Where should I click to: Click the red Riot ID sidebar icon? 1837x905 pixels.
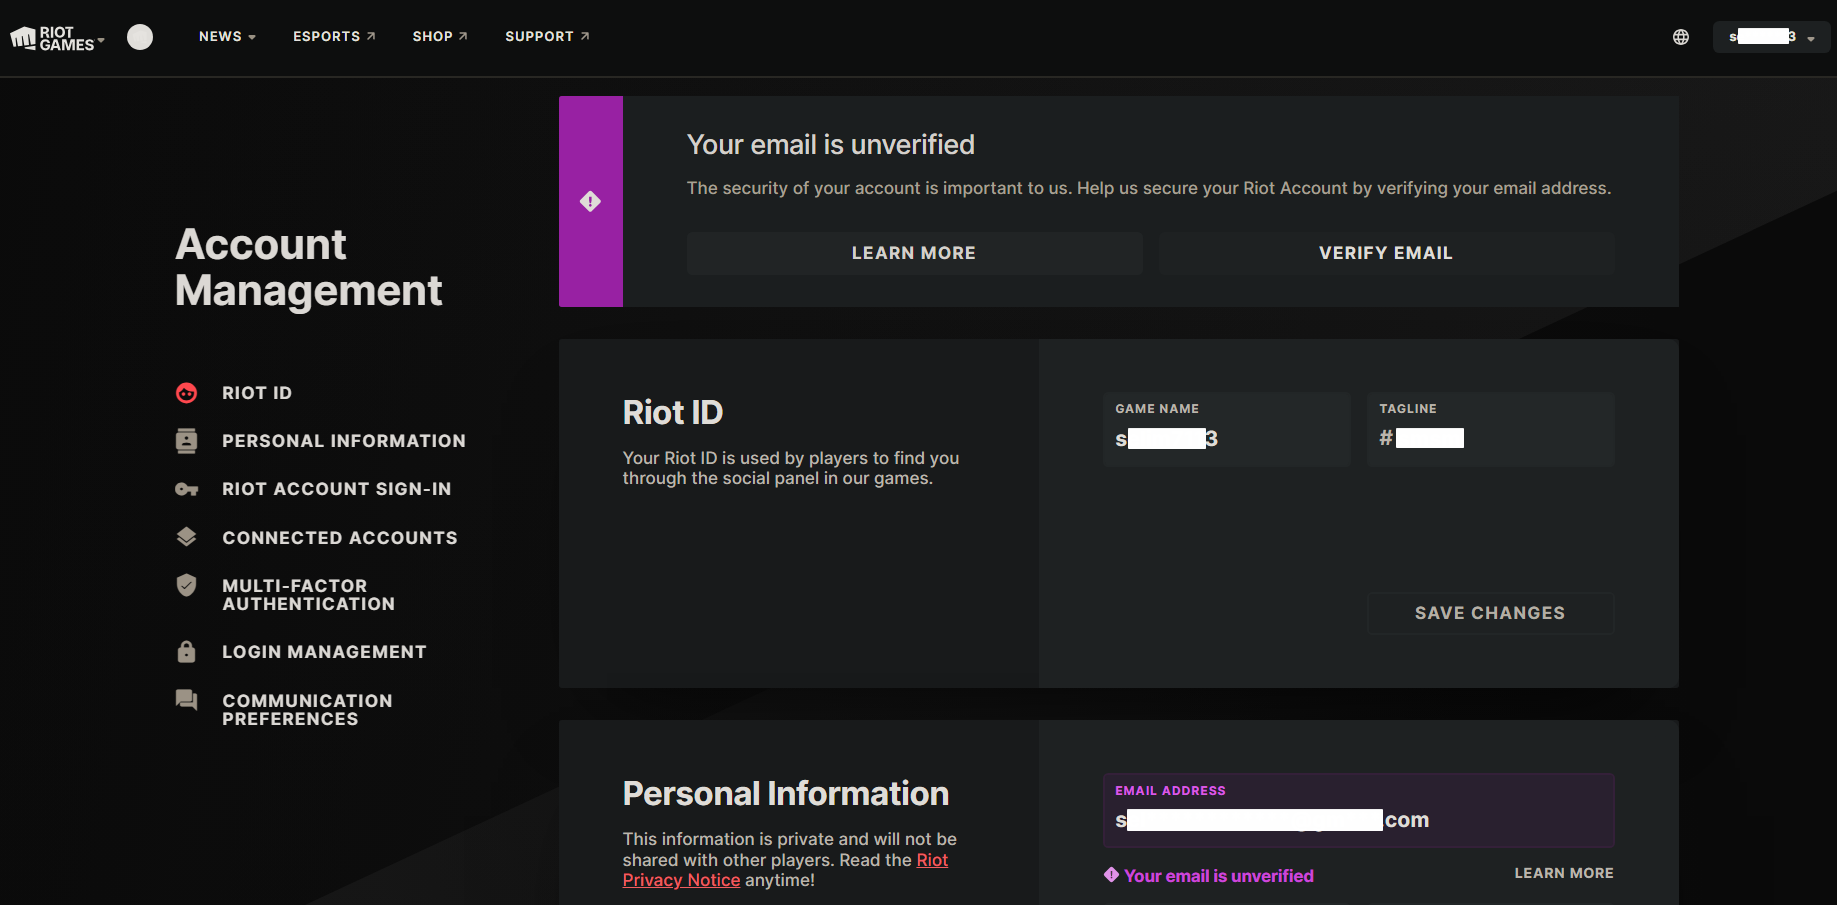pos(186,393)
